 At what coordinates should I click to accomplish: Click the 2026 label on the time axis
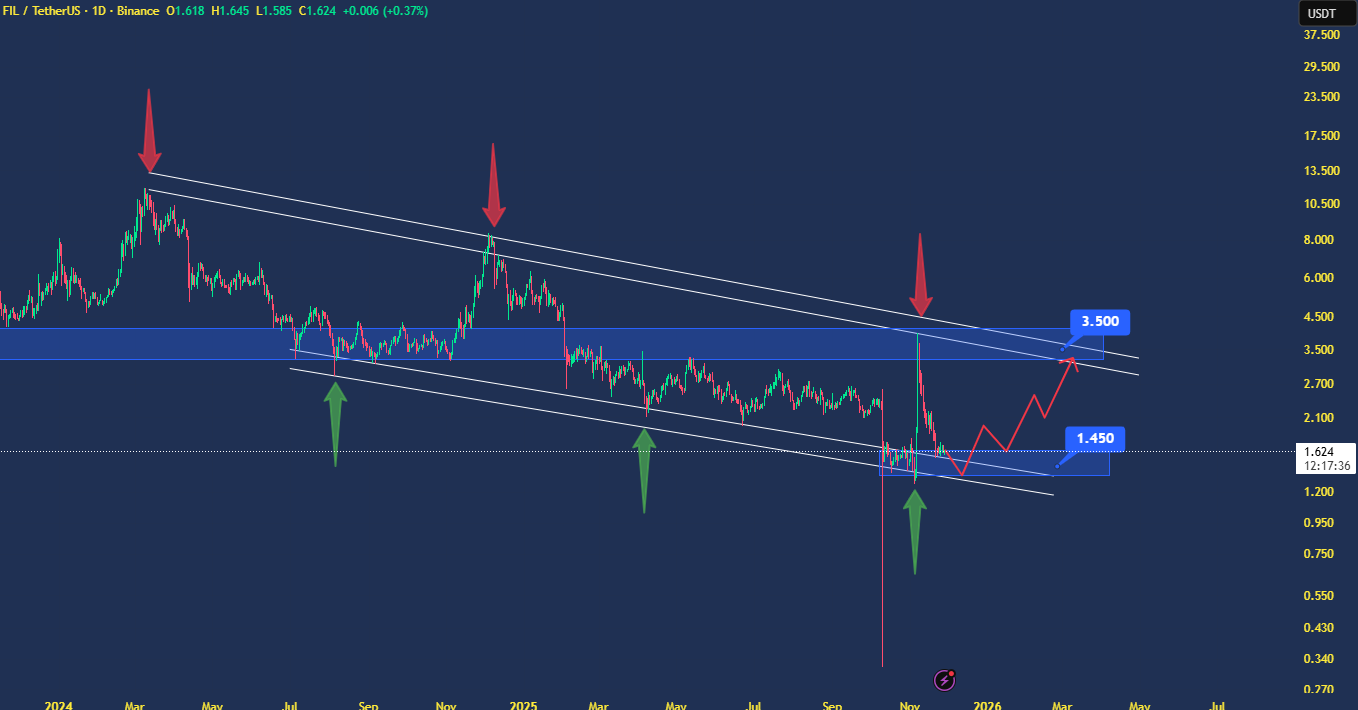(987, 704)
